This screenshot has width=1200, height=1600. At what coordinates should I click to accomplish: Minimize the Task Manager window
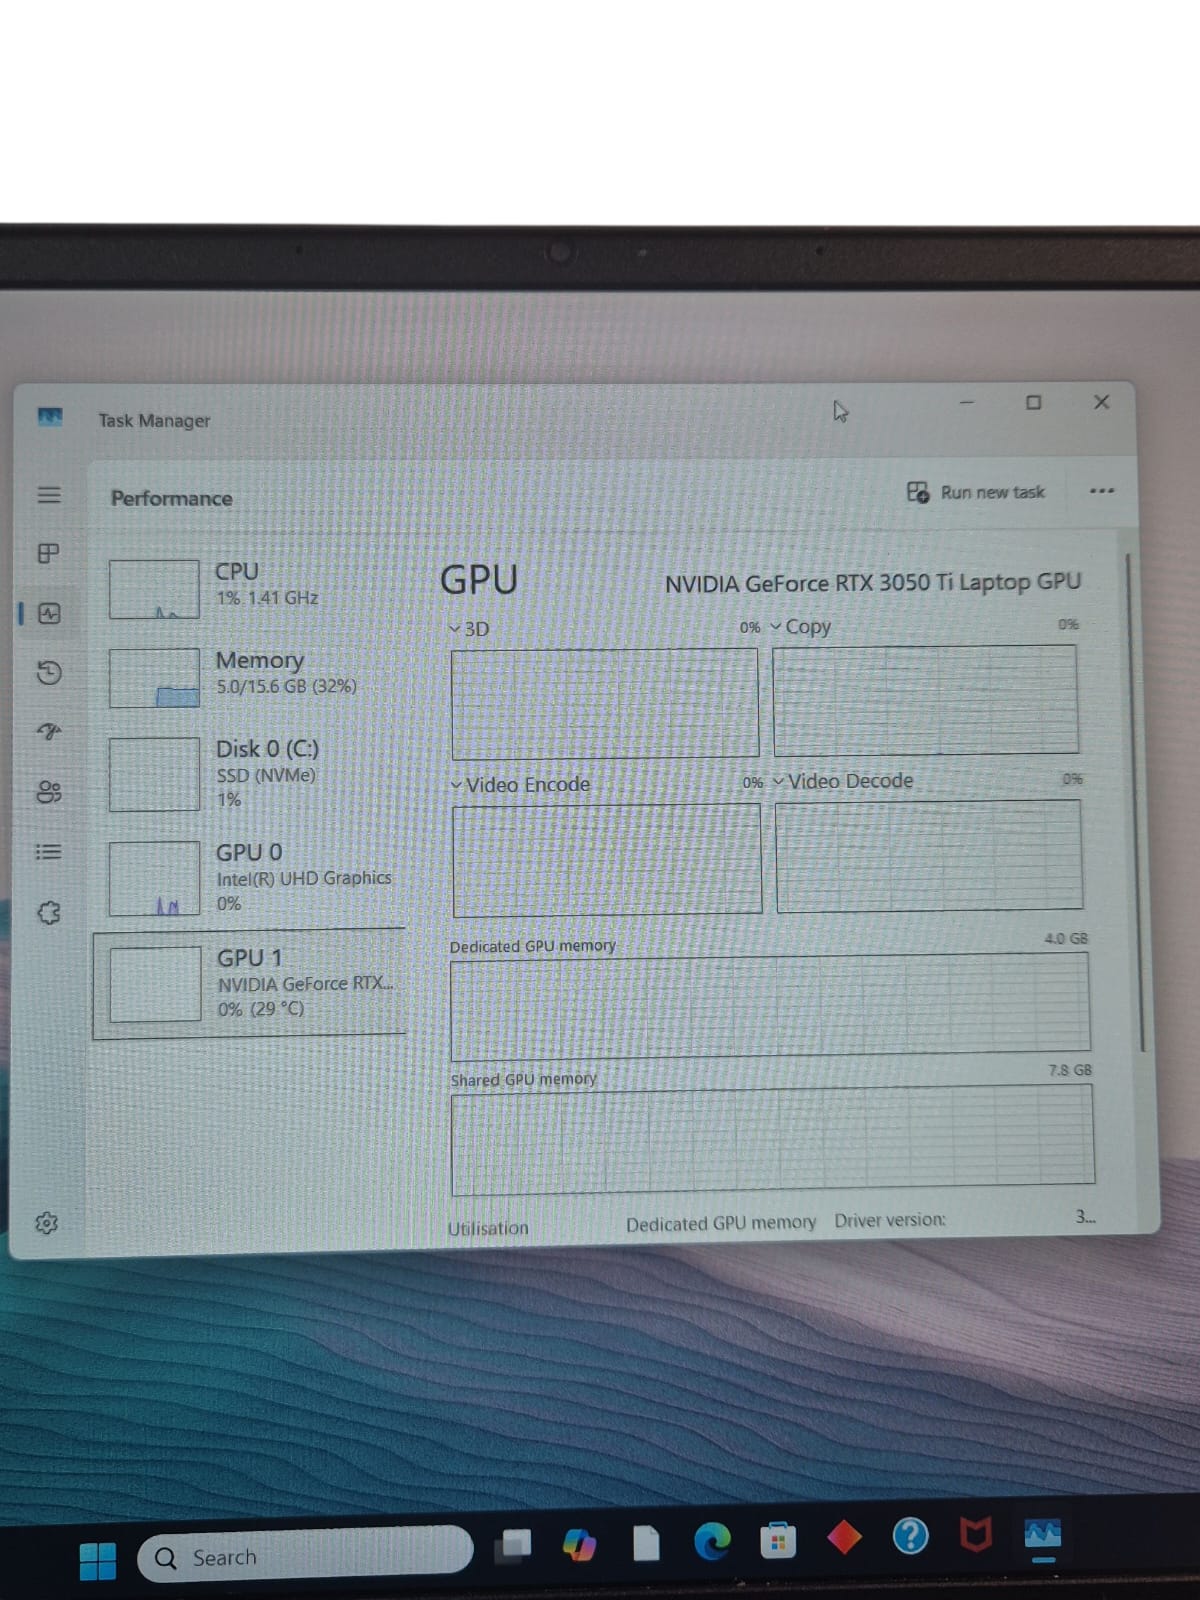pos(966,403)
